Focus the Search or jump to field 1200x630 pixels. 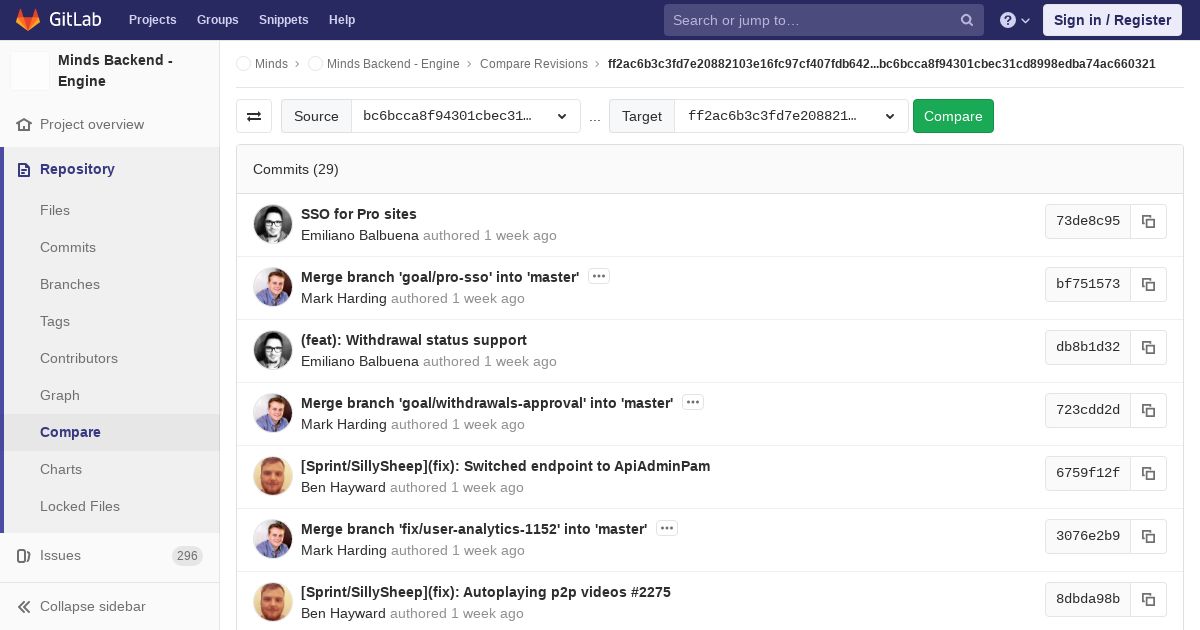pos(811,20)
